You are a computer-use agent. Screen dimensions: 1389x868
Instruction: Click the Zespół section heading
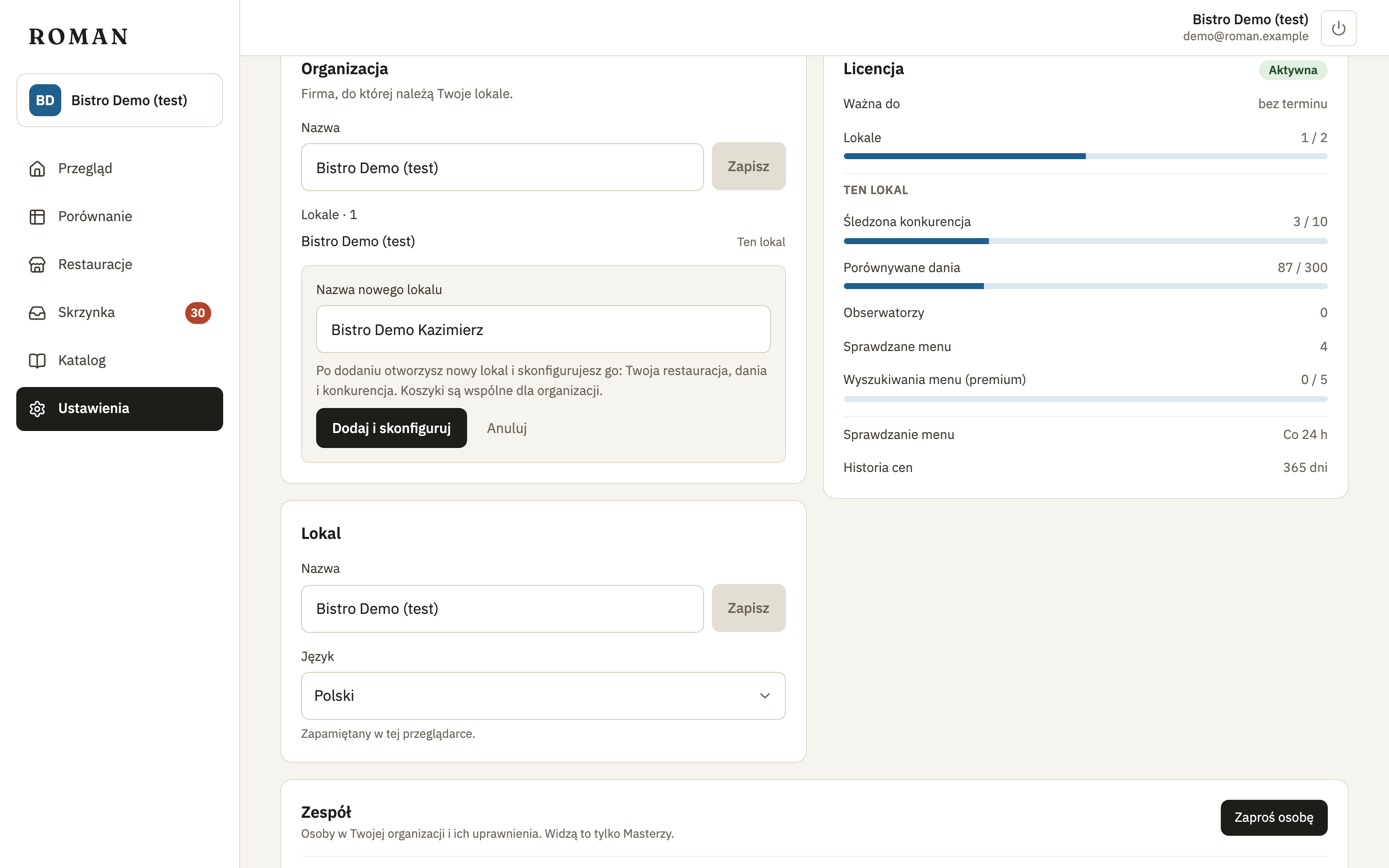click(326, 812)
